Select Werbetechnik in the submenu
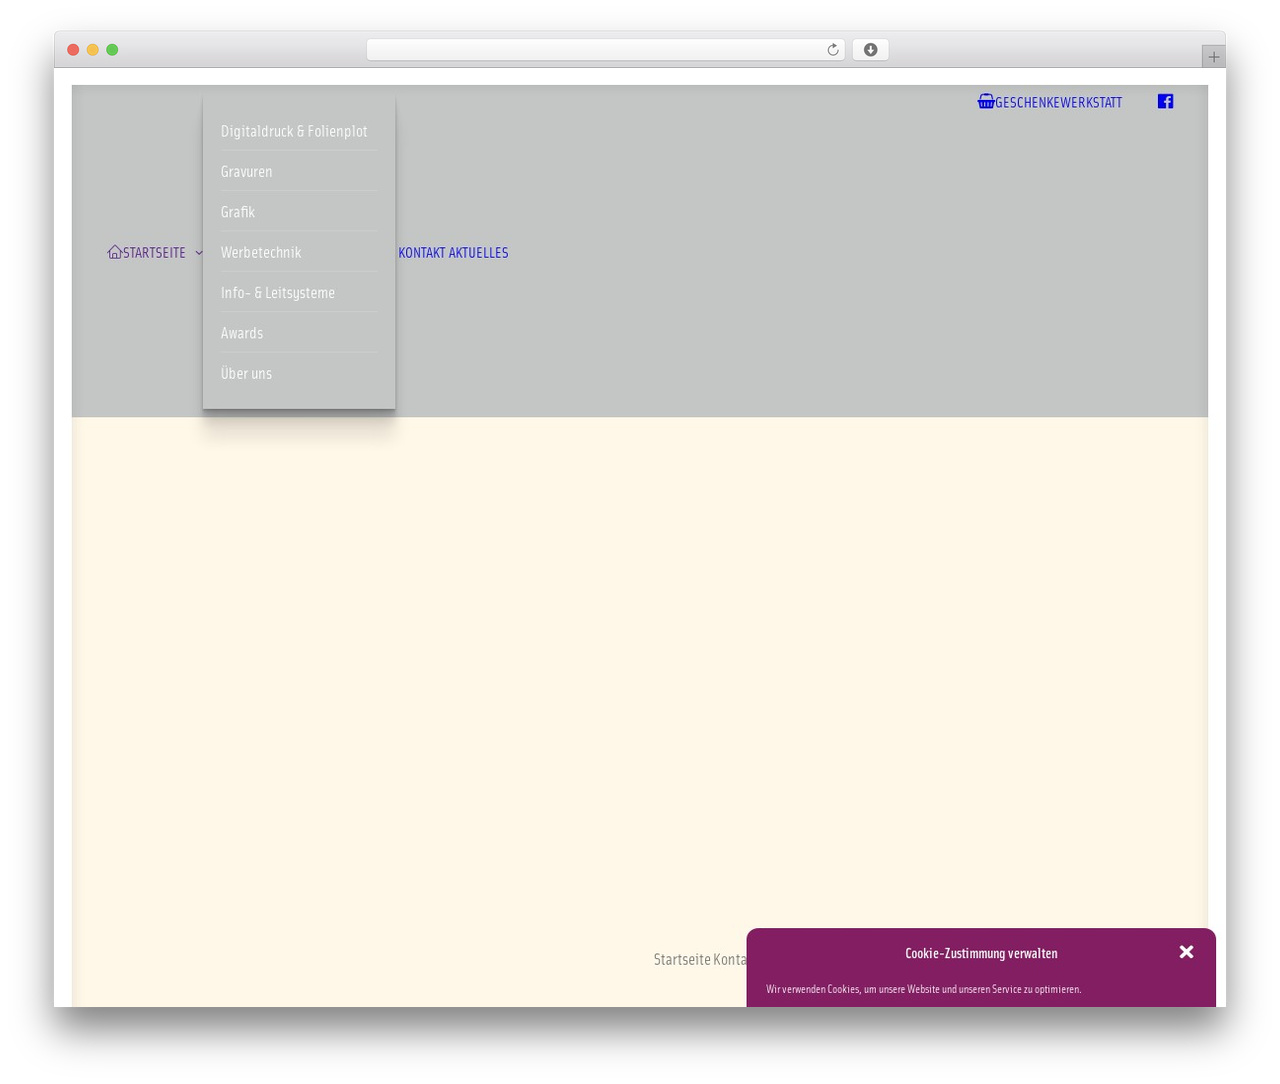The image size is (1280, 1084). [261, 252]
